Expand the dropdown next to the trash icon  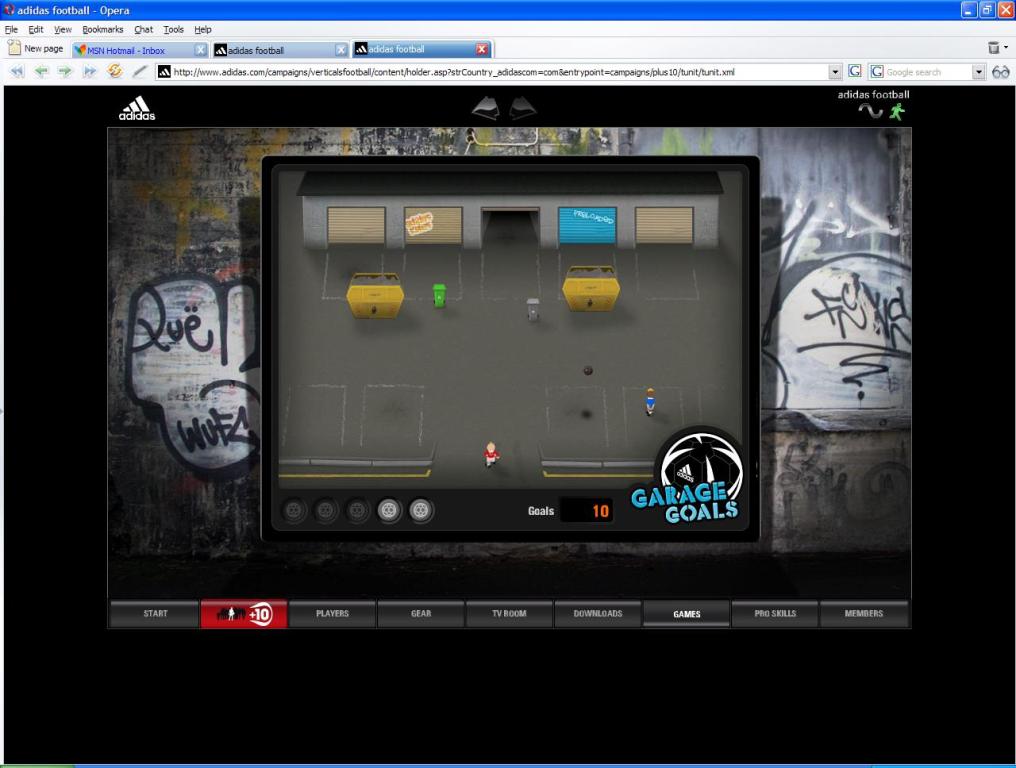(x=1006, y=47)
